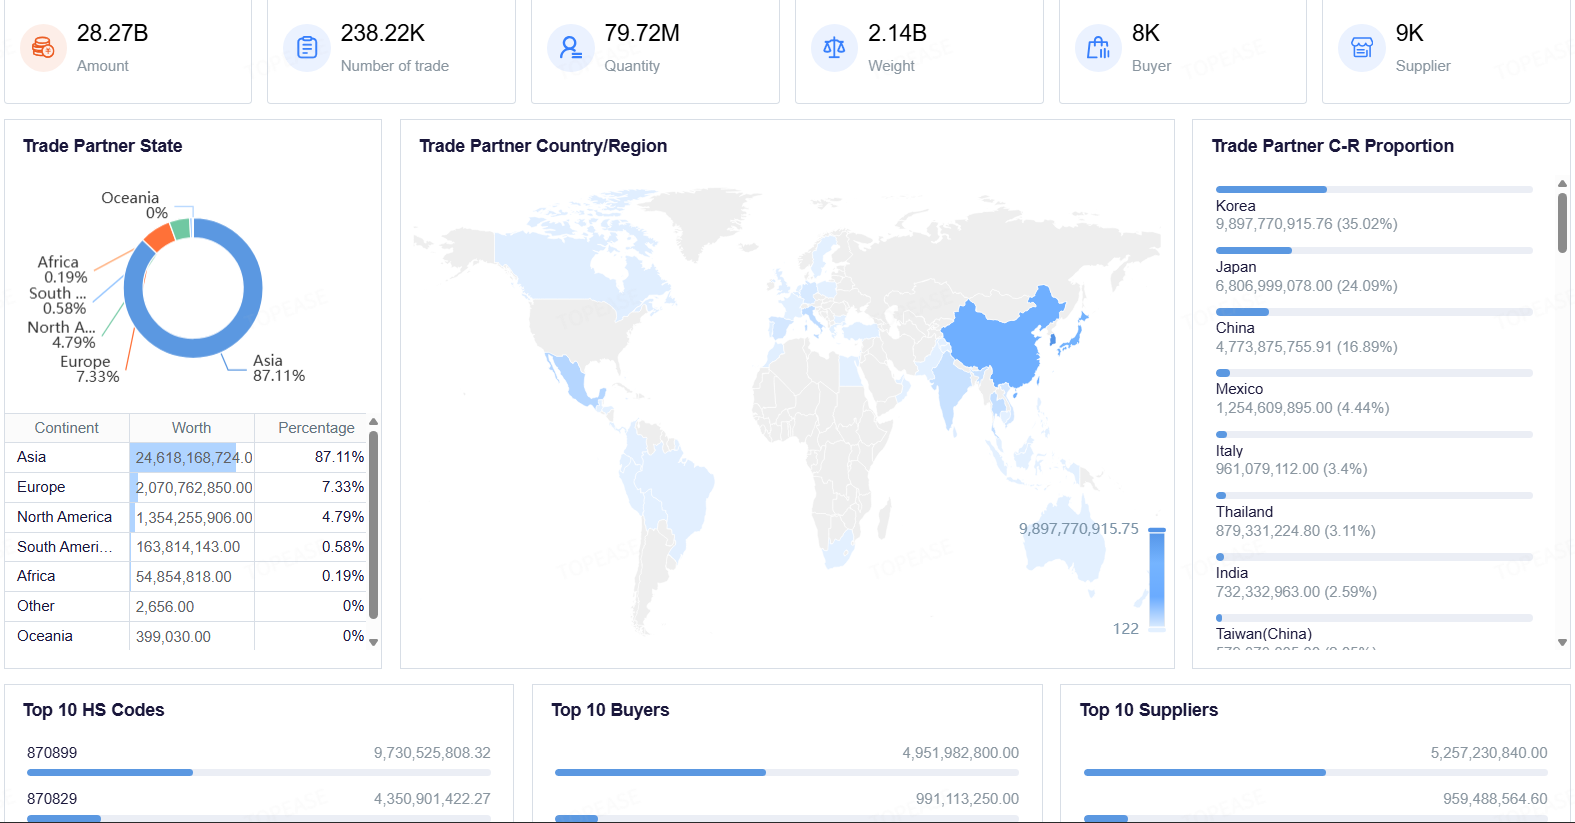Click Oceania worth 399,030.00 cell

point(192,636)
